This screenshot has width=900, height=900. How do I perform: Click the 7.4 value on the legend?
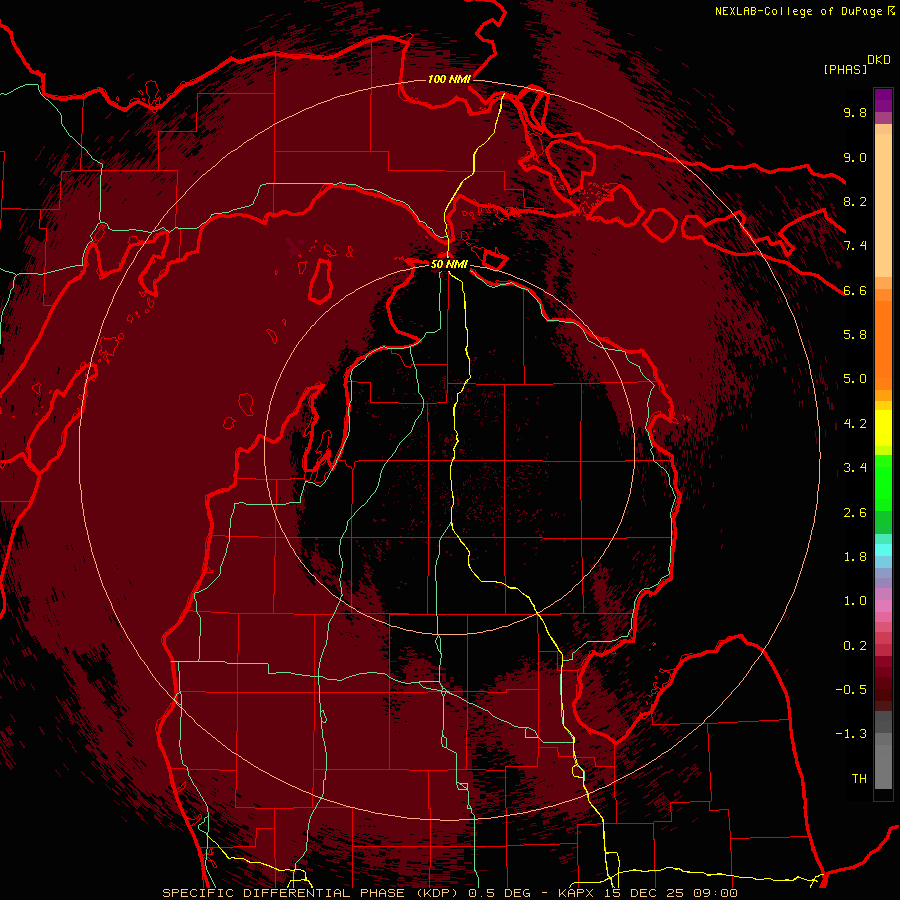(855, 246)
